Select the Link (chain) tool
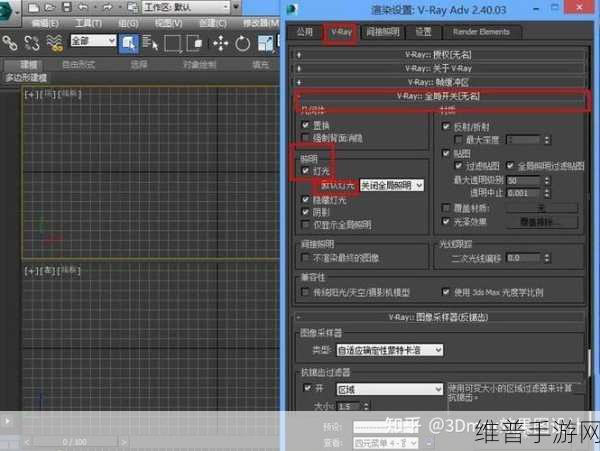Image resolution: width=600 pixels, height=451 pixels. pos(10,42)
